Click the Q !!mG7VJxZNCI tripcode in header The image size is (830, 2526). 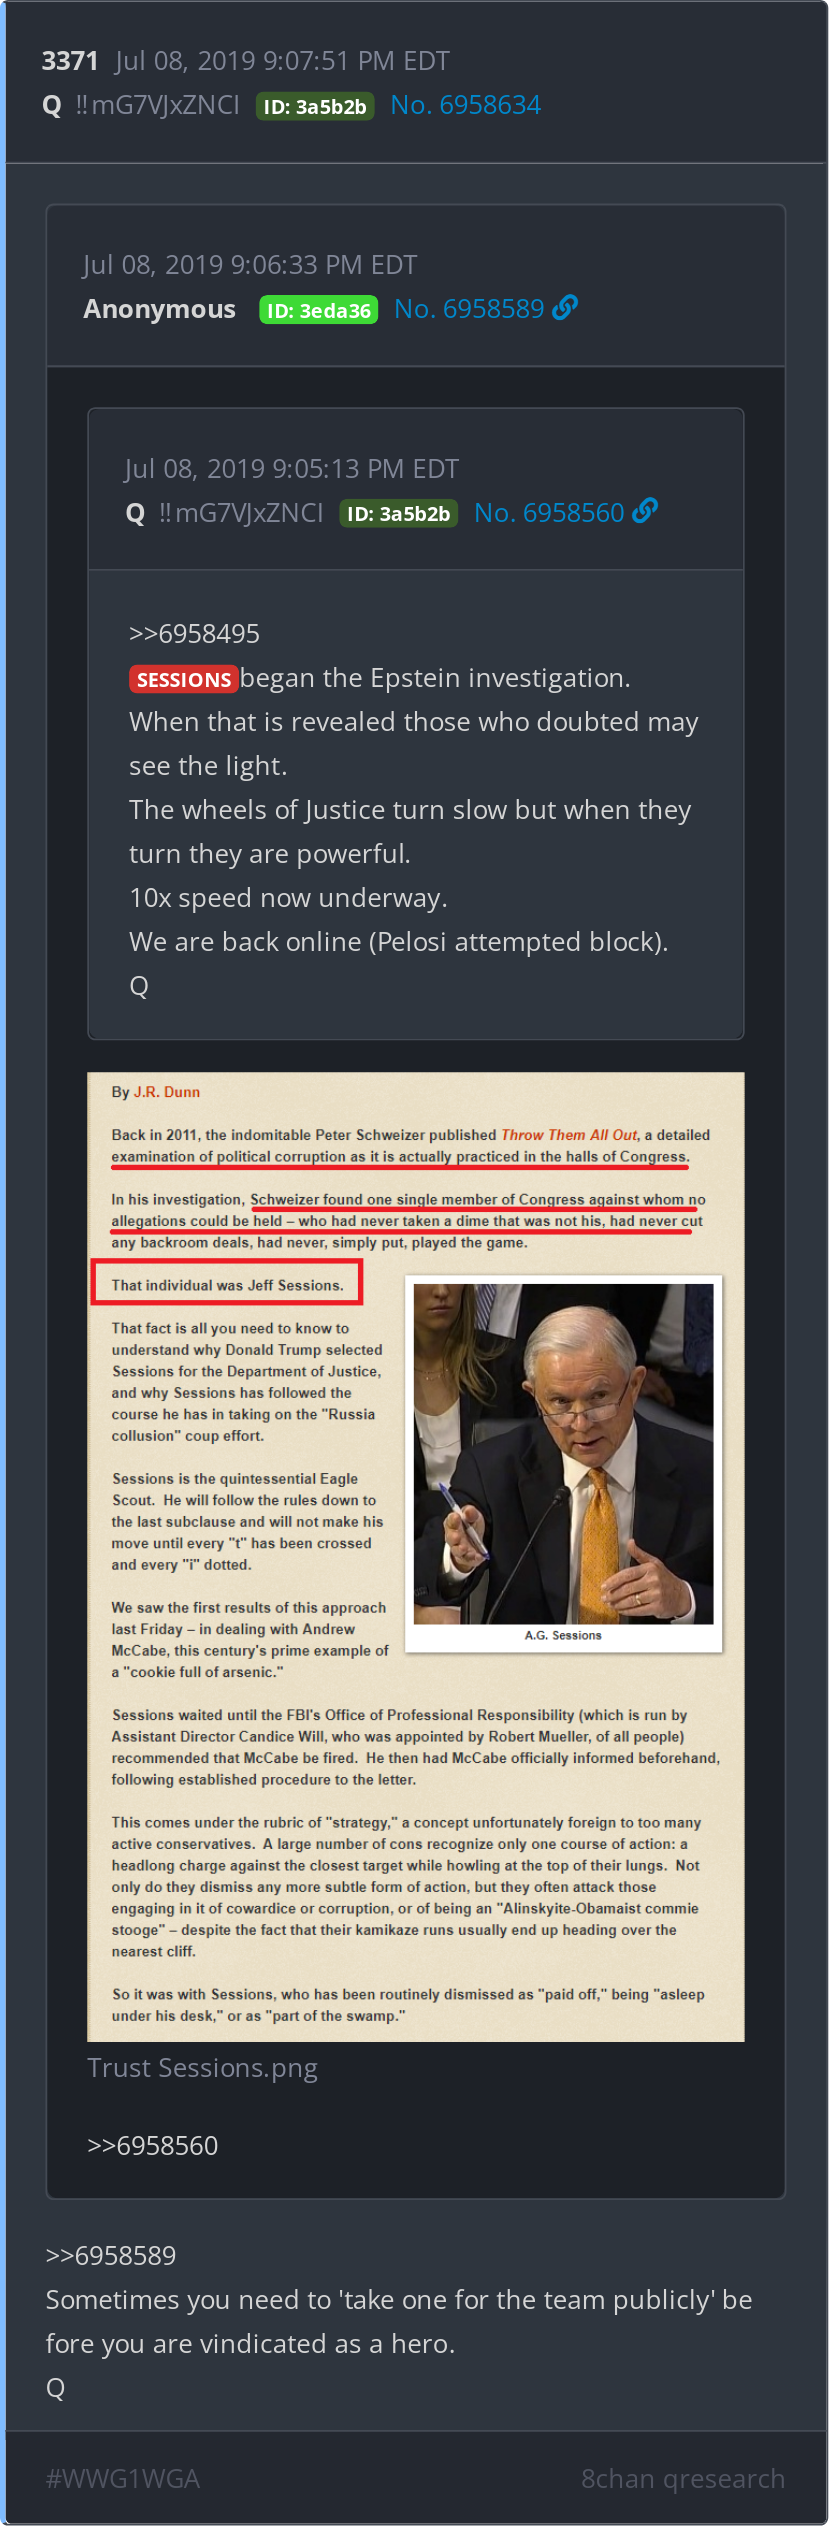coord(141,105)
